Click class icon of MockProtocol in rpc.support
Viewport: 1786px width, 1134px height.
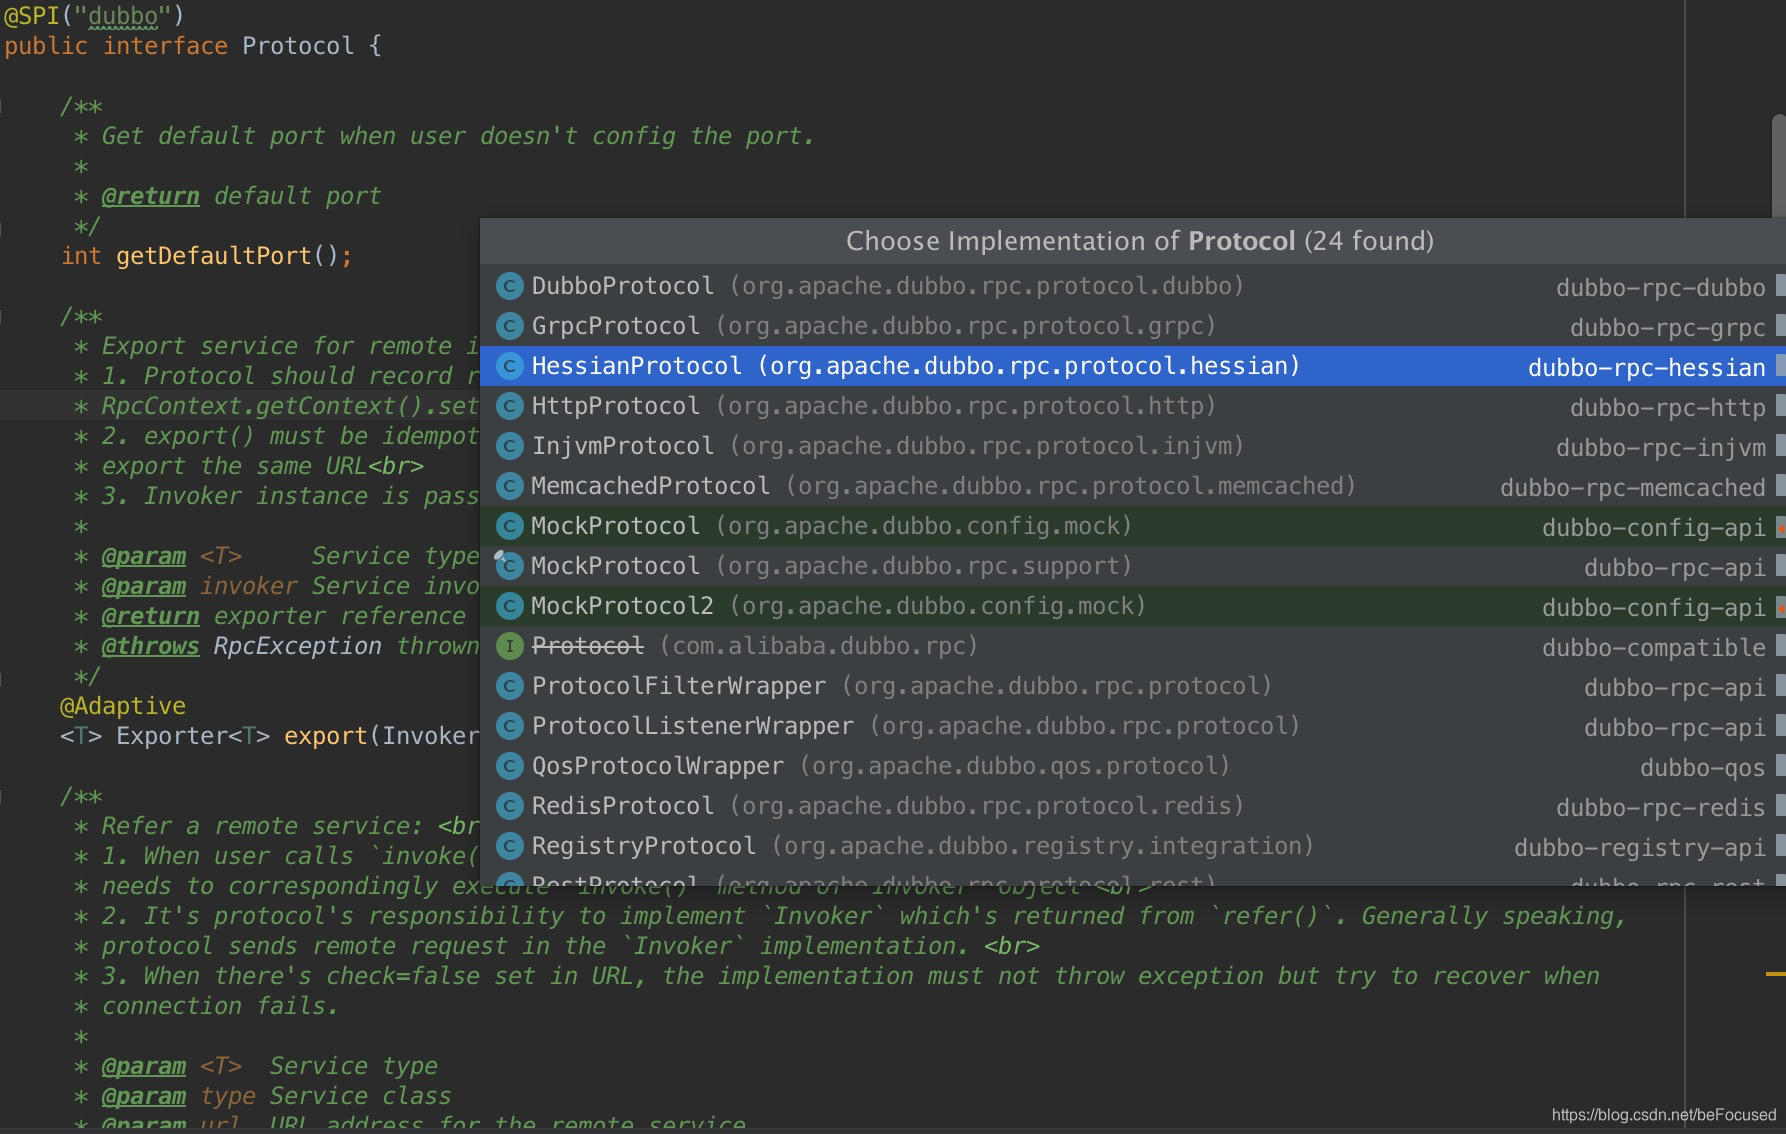510,566
